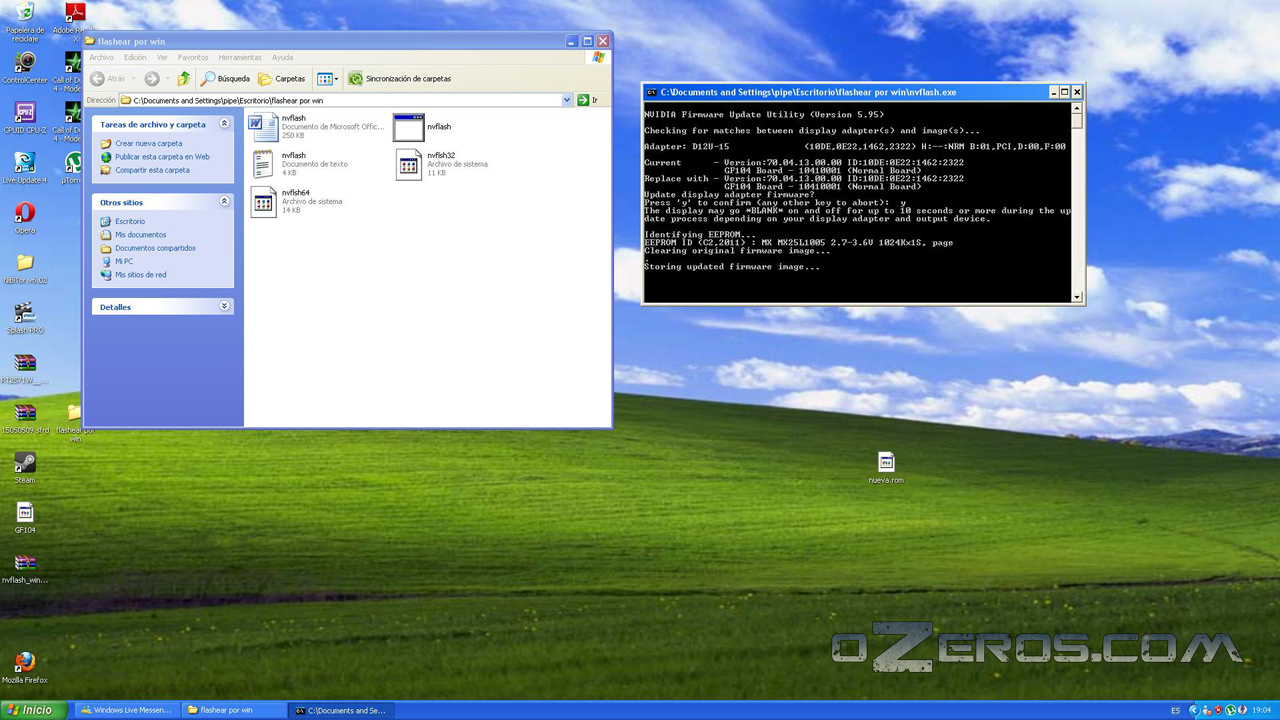Open the Archivo menu
This screenshot has height=720, width=1280.
pyautogui.click(x=101, y=58)
